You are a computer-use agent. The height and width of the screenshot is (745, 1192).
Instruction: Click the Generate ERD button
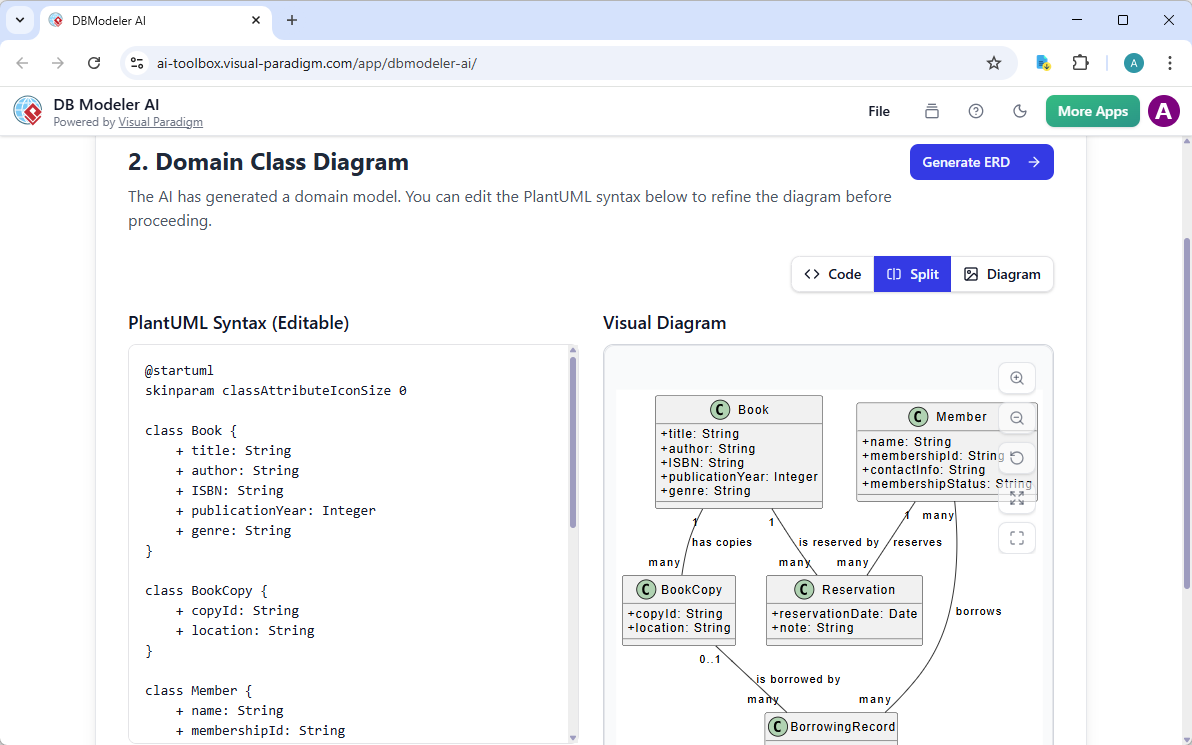point(981,161)
